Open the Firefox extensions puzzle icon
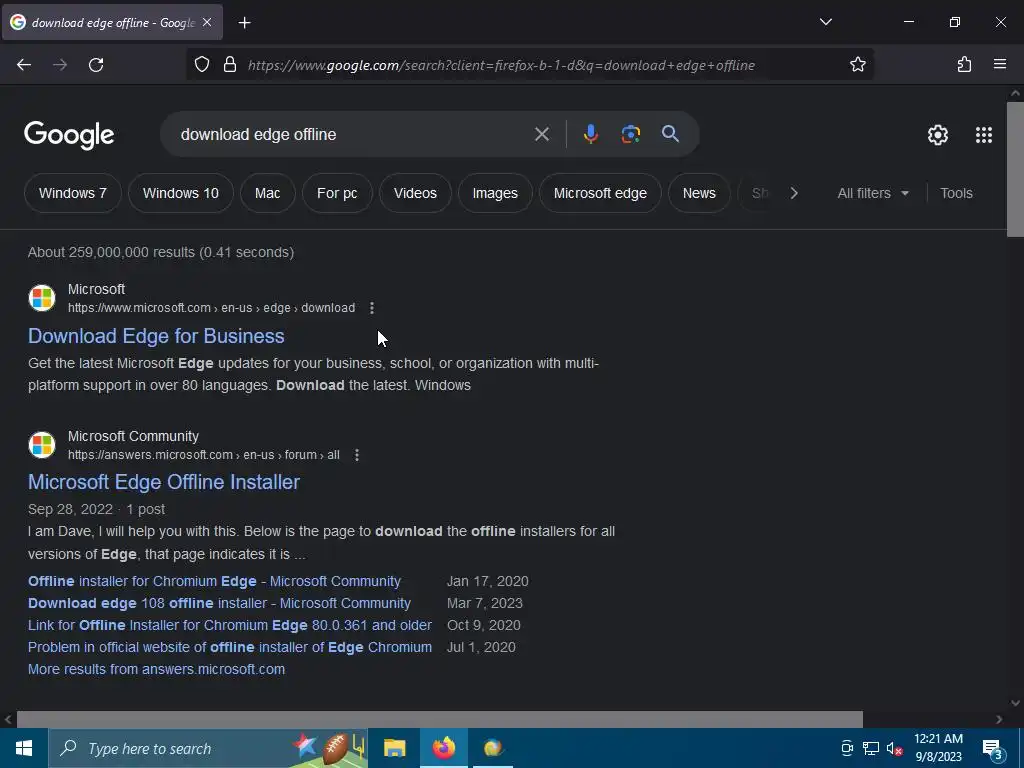1024x768 pixels. (964, 64)
